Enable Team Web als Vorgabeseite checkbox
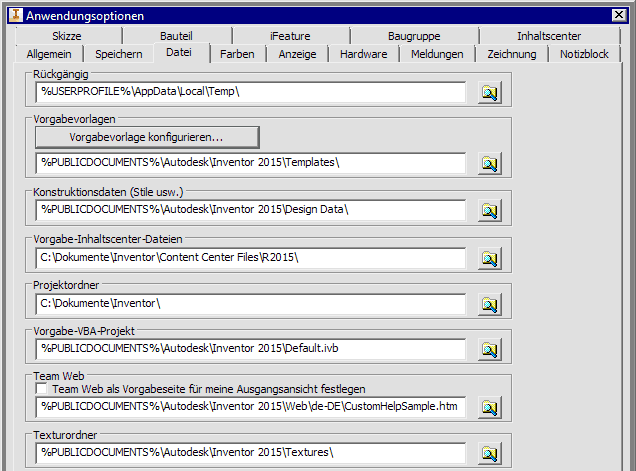Image resolution: width=636 pixels, height=471 pixels. [41, 389]
